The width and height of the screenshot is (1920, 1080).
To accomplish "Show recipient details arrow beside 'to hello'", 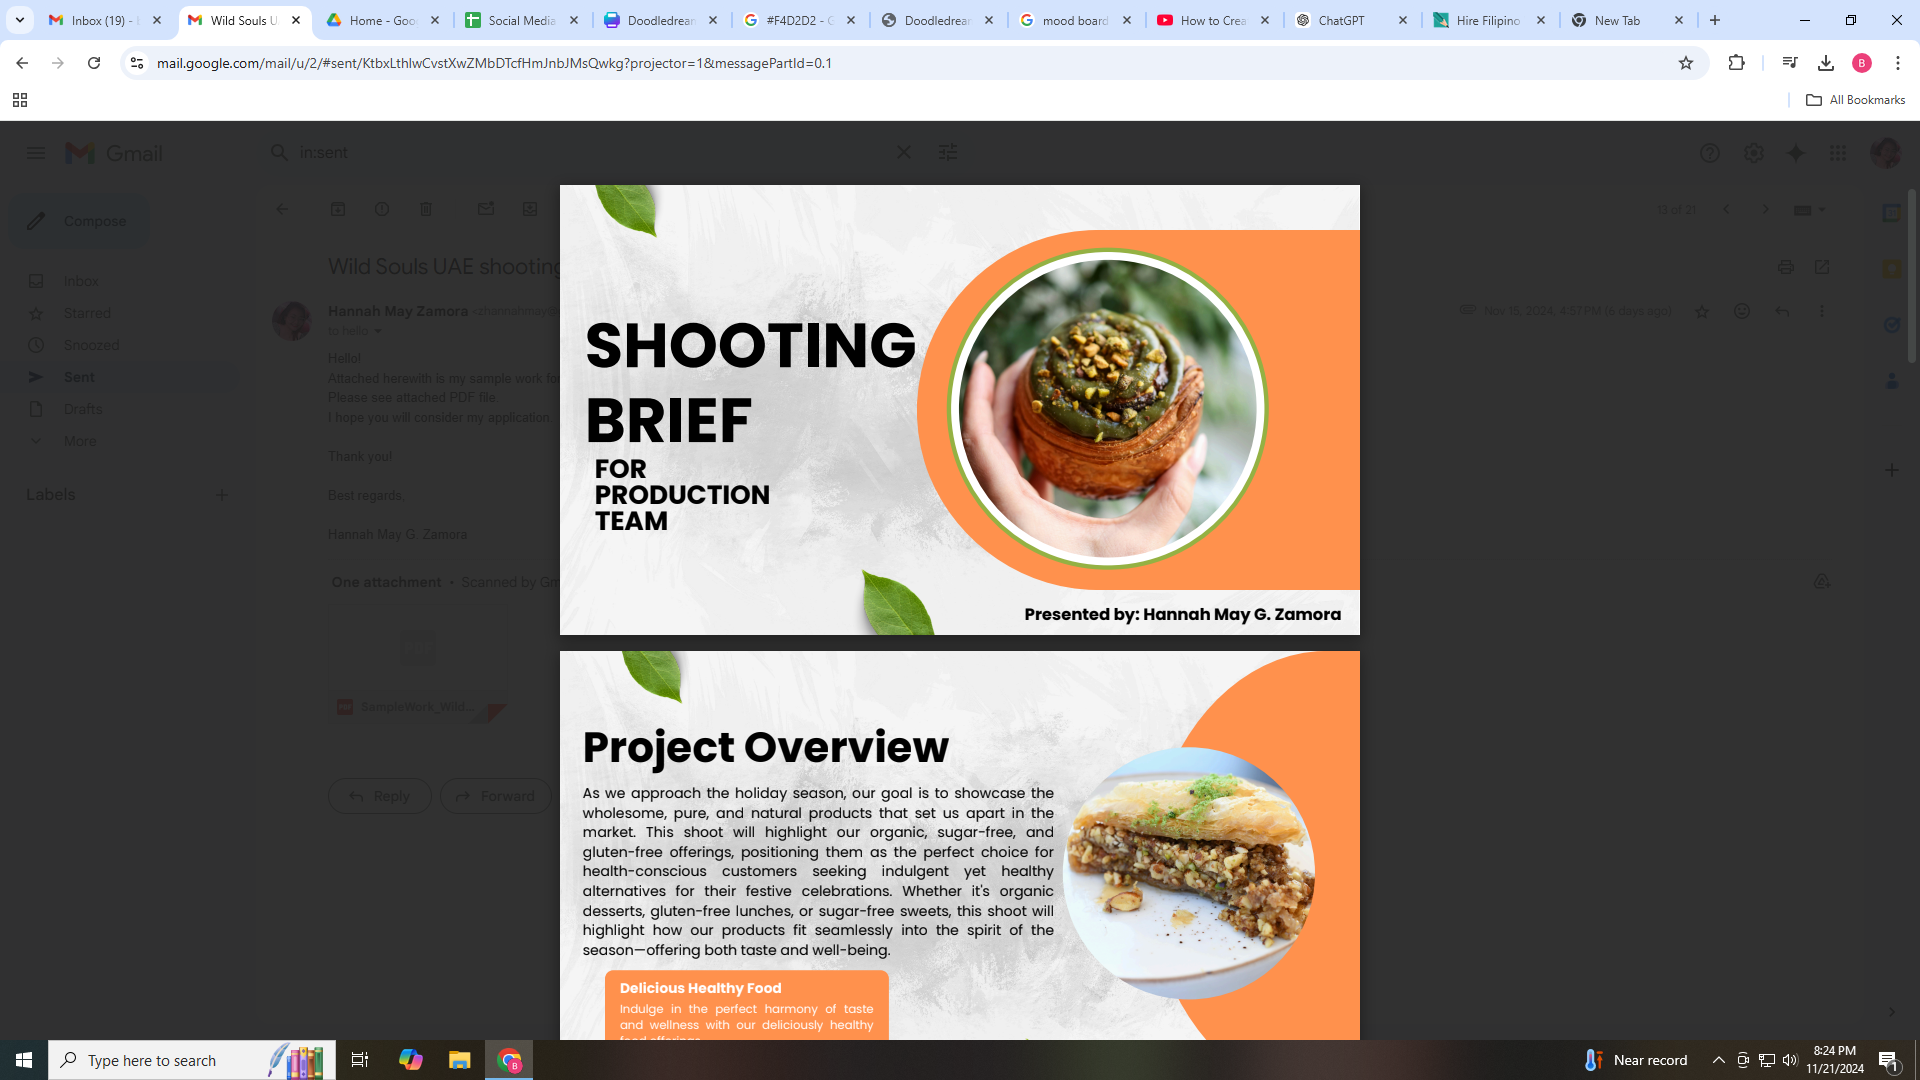I will tap(378, 331).
